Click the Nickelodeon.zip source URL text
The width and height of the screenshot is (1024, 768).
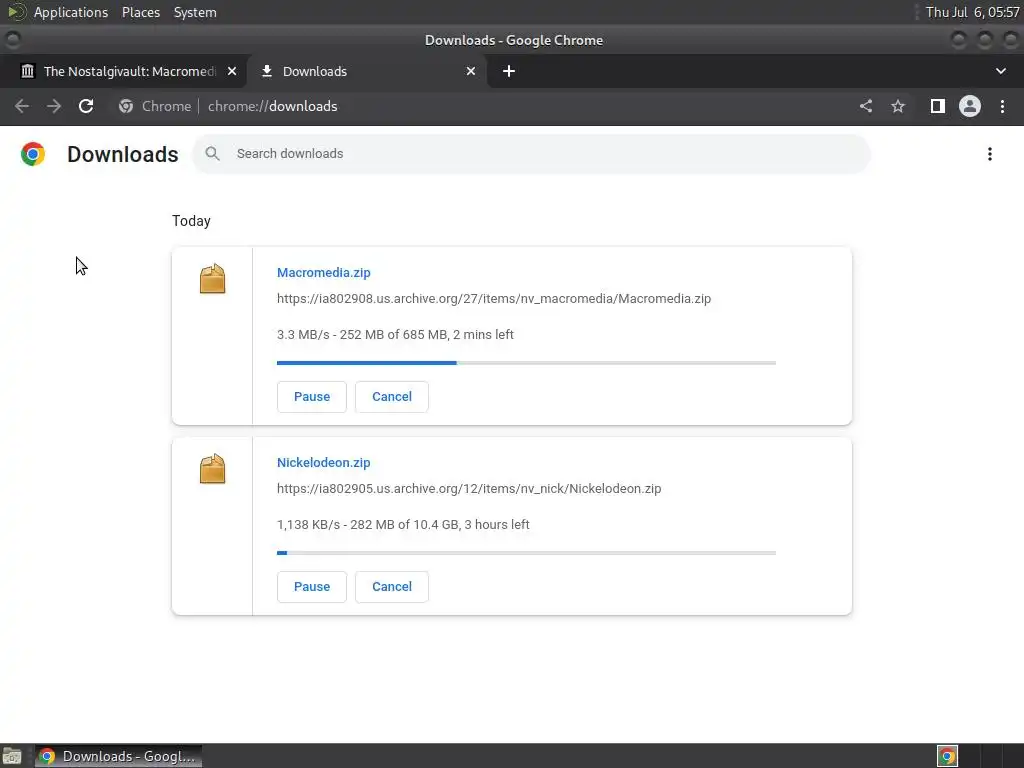click(469, 488)
